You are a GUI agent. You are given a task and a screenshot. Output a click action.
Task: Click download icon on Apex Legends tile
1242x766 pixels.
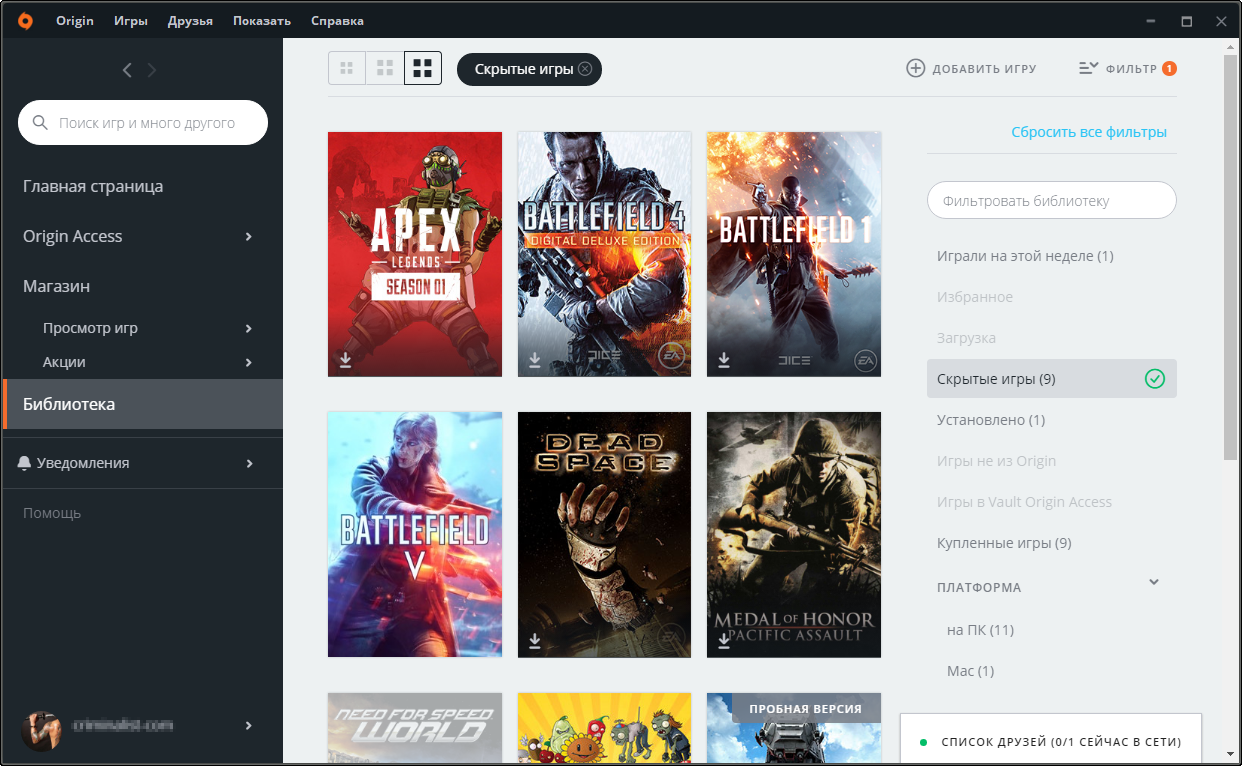tap(345, 360)
